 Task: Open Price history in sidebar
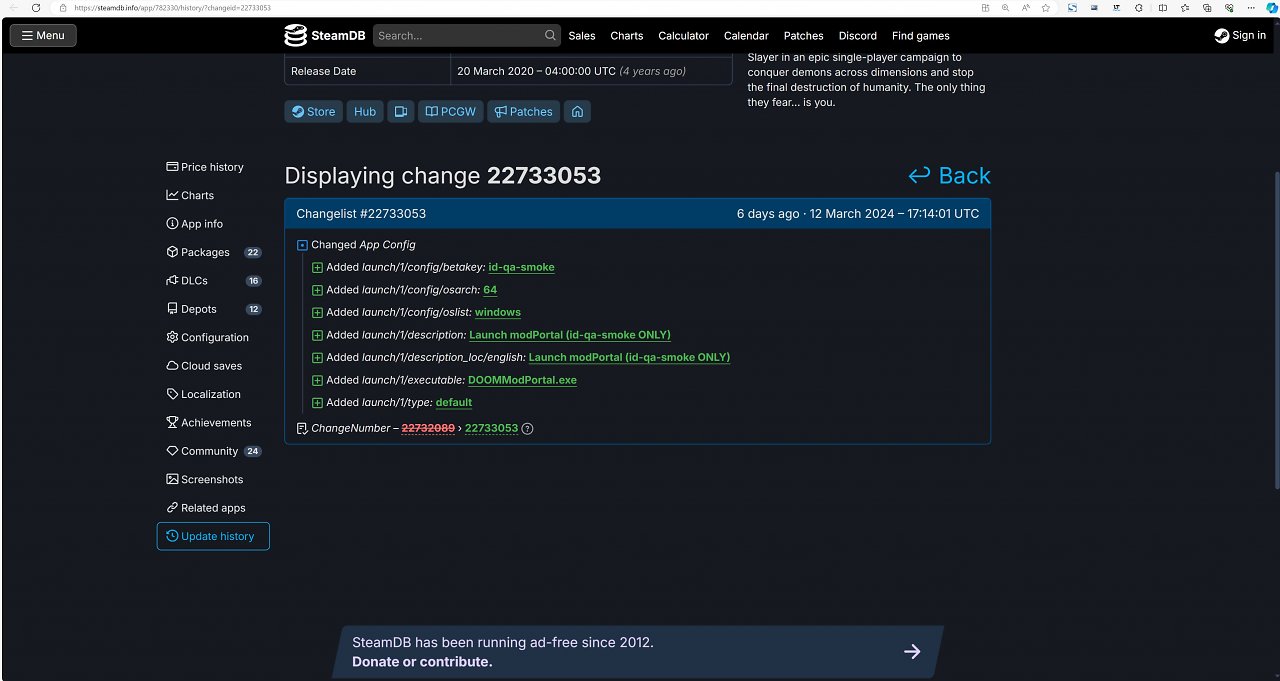click(213, 167)
